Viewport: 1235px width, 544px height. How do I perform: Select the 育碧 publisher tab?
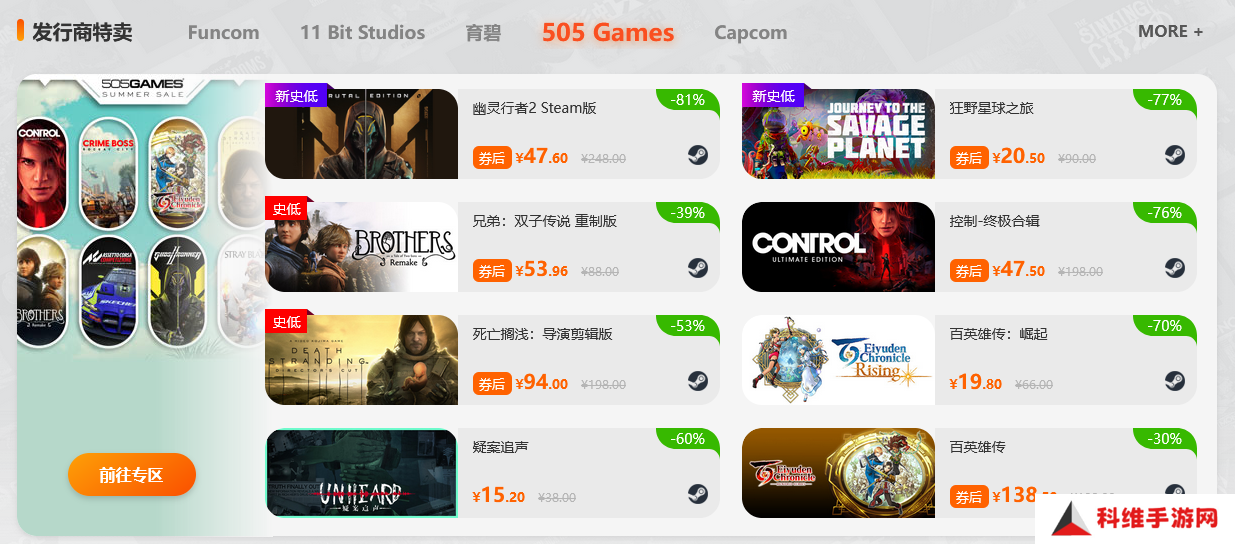[483, 32]
